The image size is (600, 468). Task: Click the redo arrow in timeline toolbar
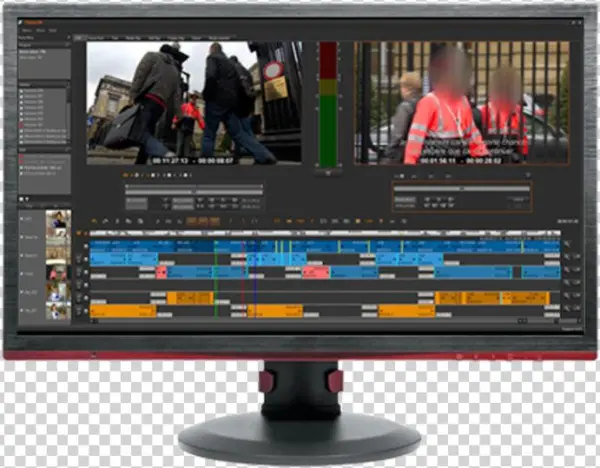tap(105, 221)
